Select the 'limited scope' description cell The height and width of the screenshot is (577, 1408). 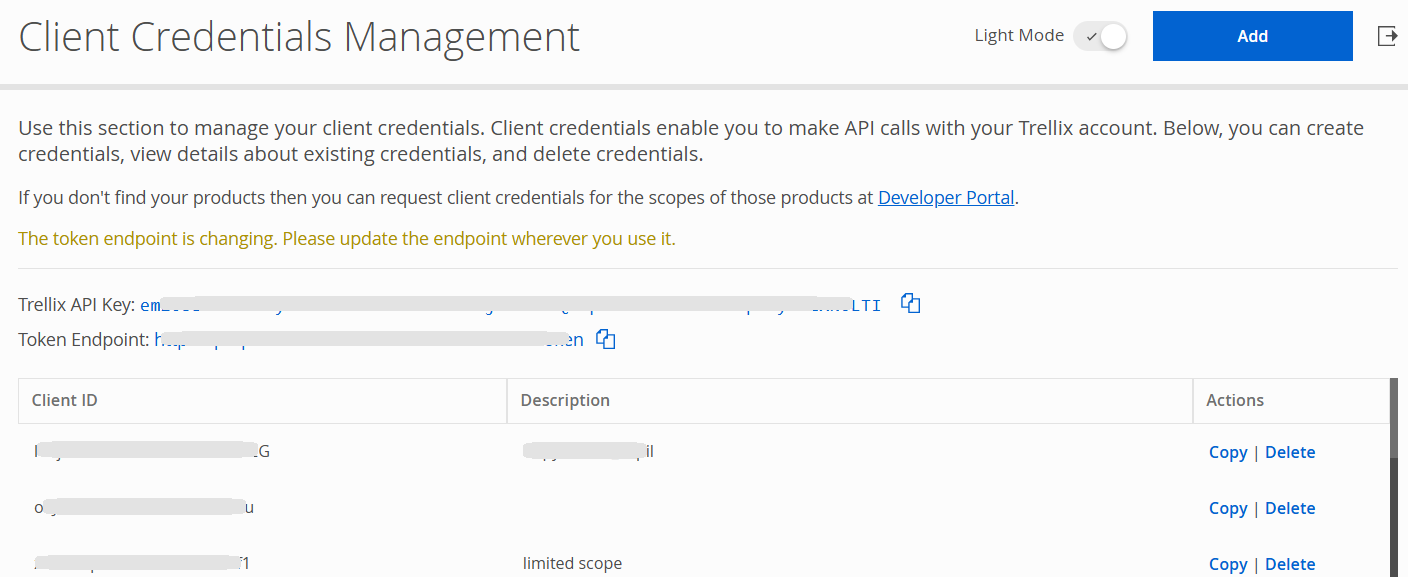572,564
